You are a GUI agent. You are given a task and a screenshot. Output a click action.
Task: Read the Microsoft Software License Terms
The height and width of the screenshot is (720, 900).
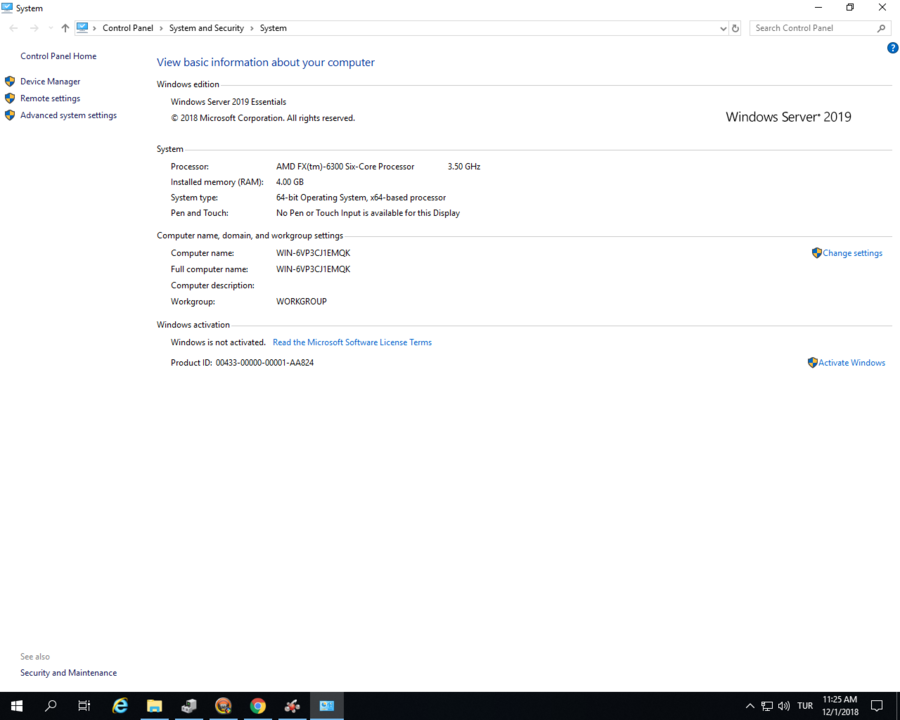(x=352, y=342)
